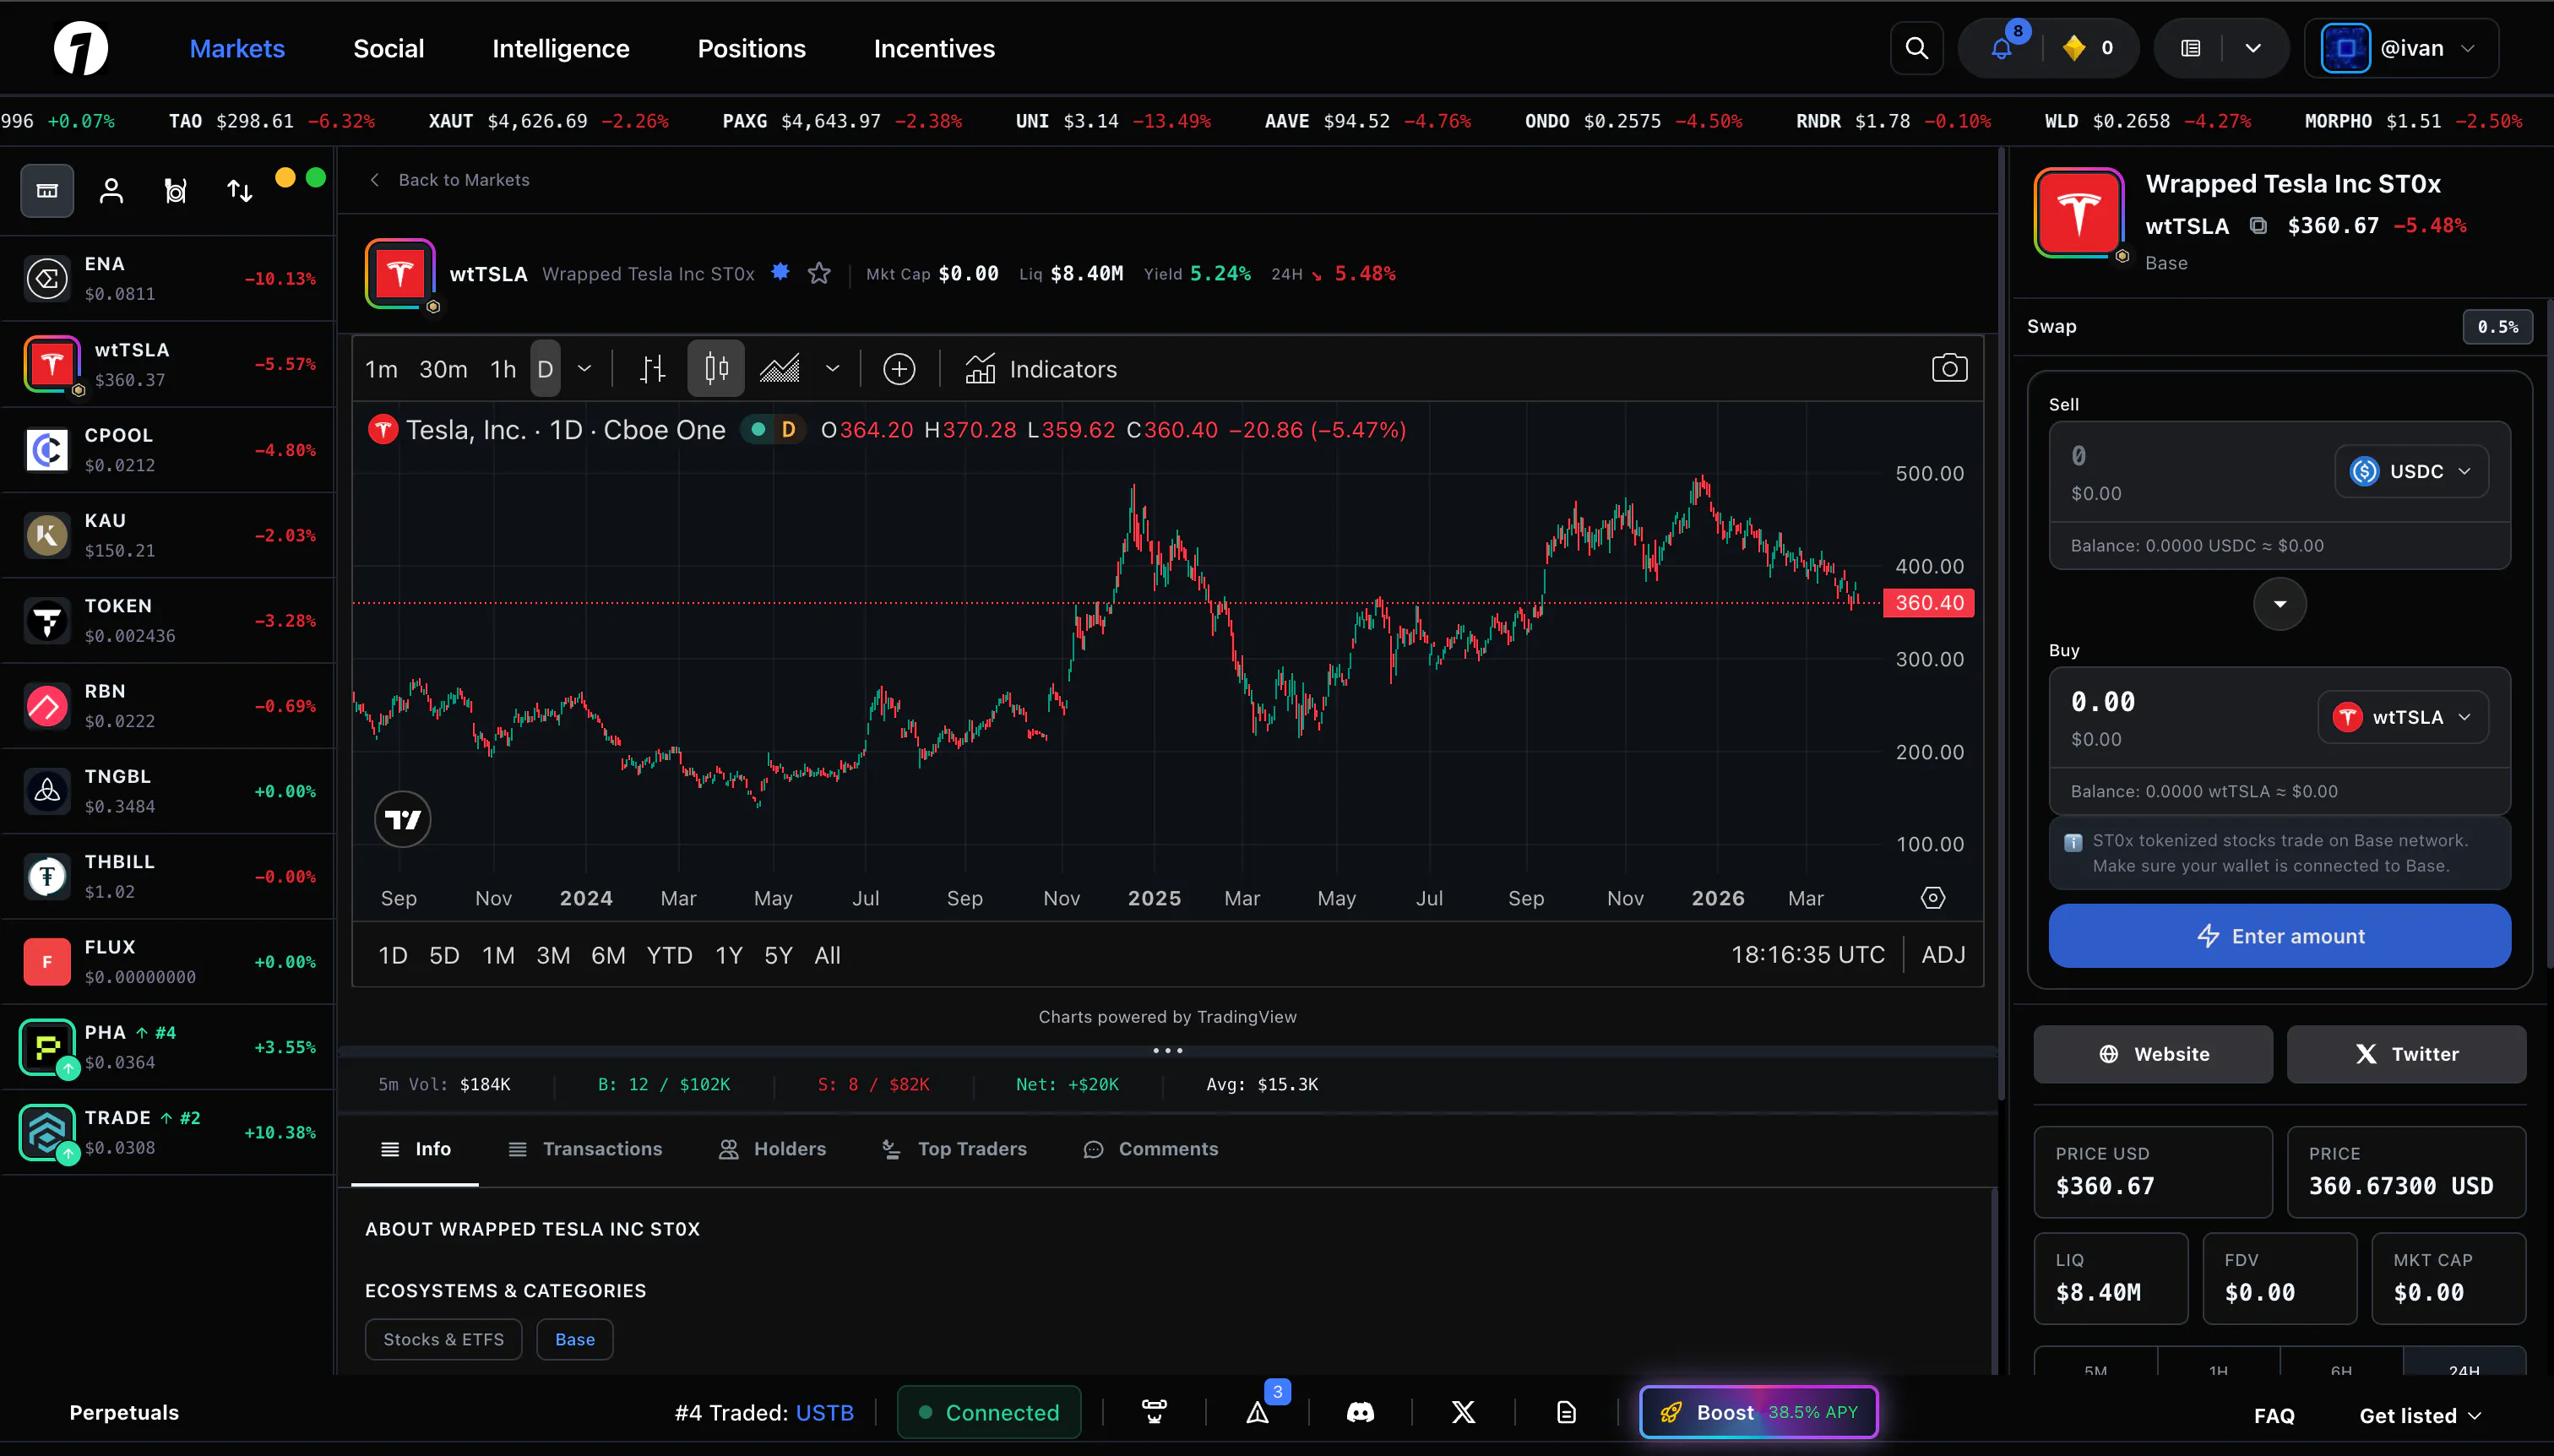Toggle ADJ adjusted data on chart
Image resolution: width=2554 pixels, height=1456 pixels.
pos(1943,955)
